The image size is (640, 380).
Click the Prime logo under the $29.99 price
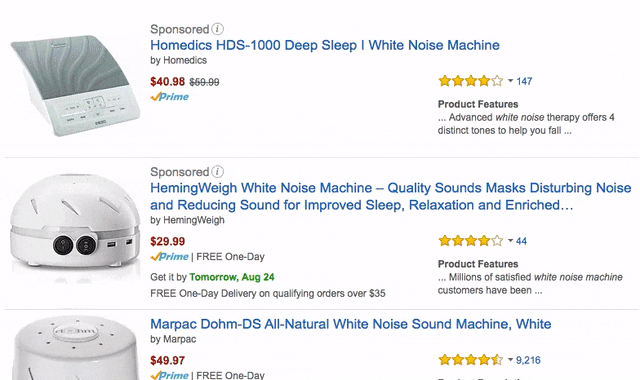tap(169, 257)
